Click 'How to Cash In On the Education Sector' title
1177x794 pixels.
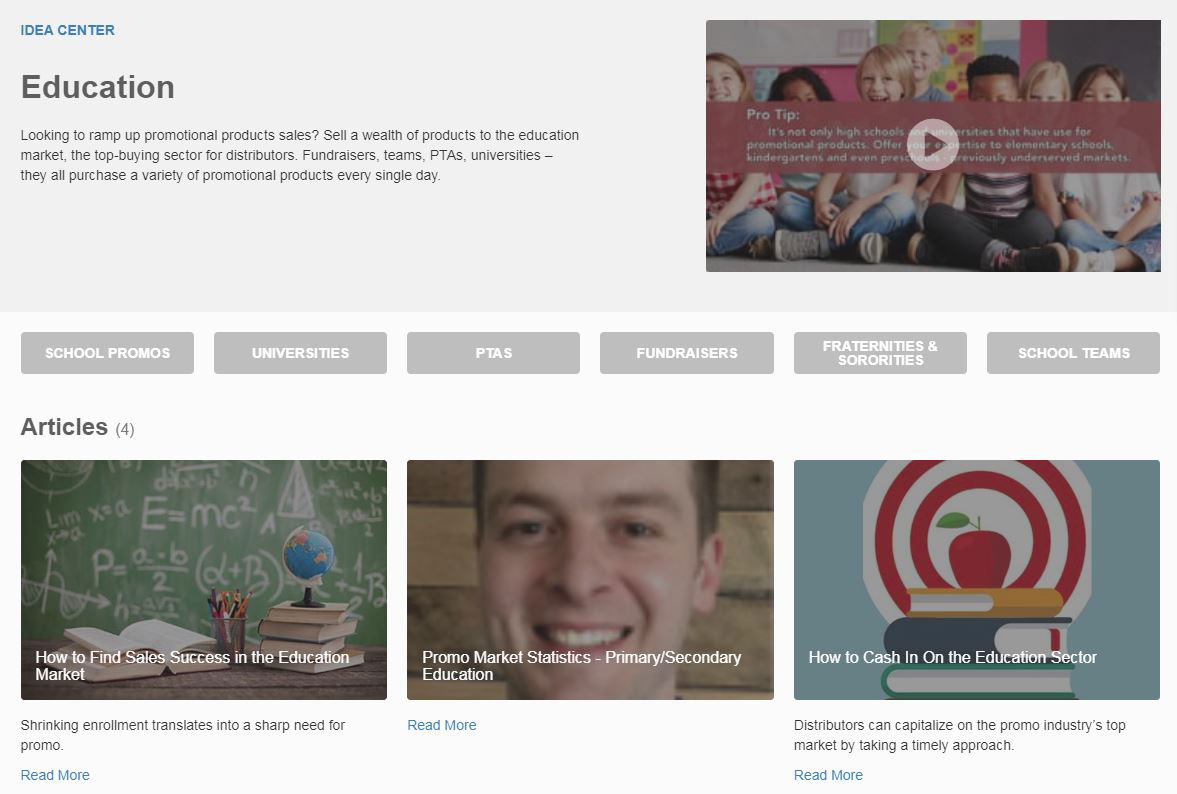point(953,657)
